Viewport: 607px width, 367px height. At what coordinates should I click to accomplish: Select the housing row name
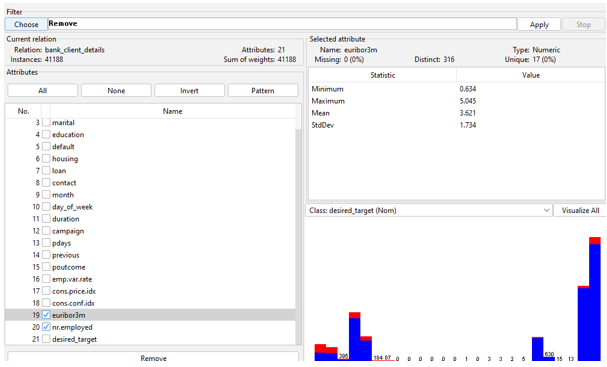tap(65, 159)
